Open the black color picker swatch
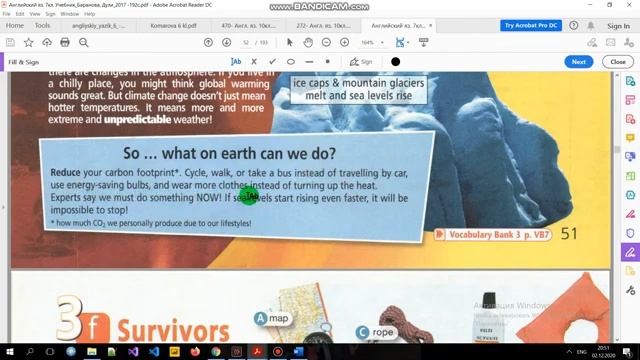 pos(395,62)
